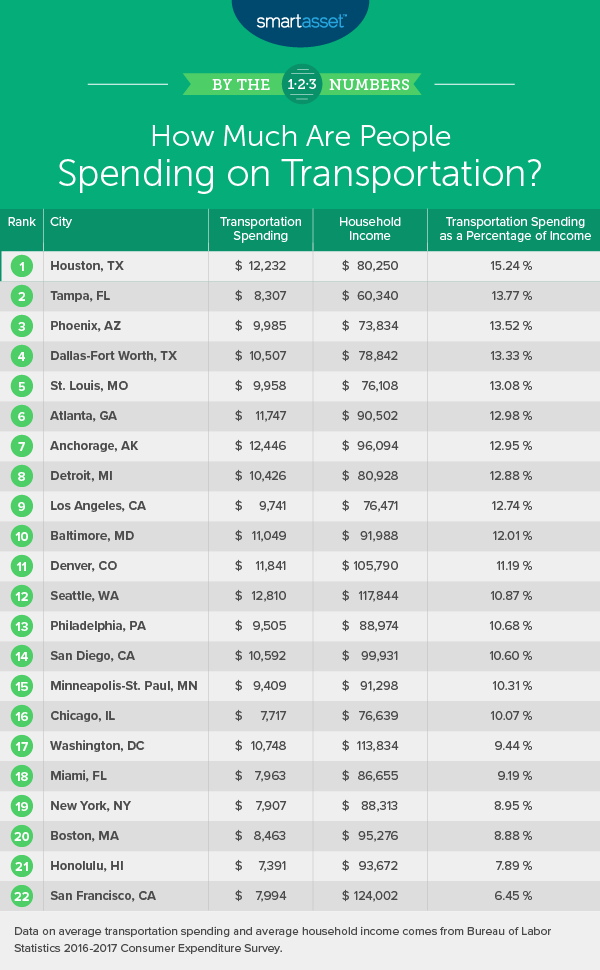Click Houston, TX in the city column
The height and width of the screenshot is (970, 600).
click(87, 266)
